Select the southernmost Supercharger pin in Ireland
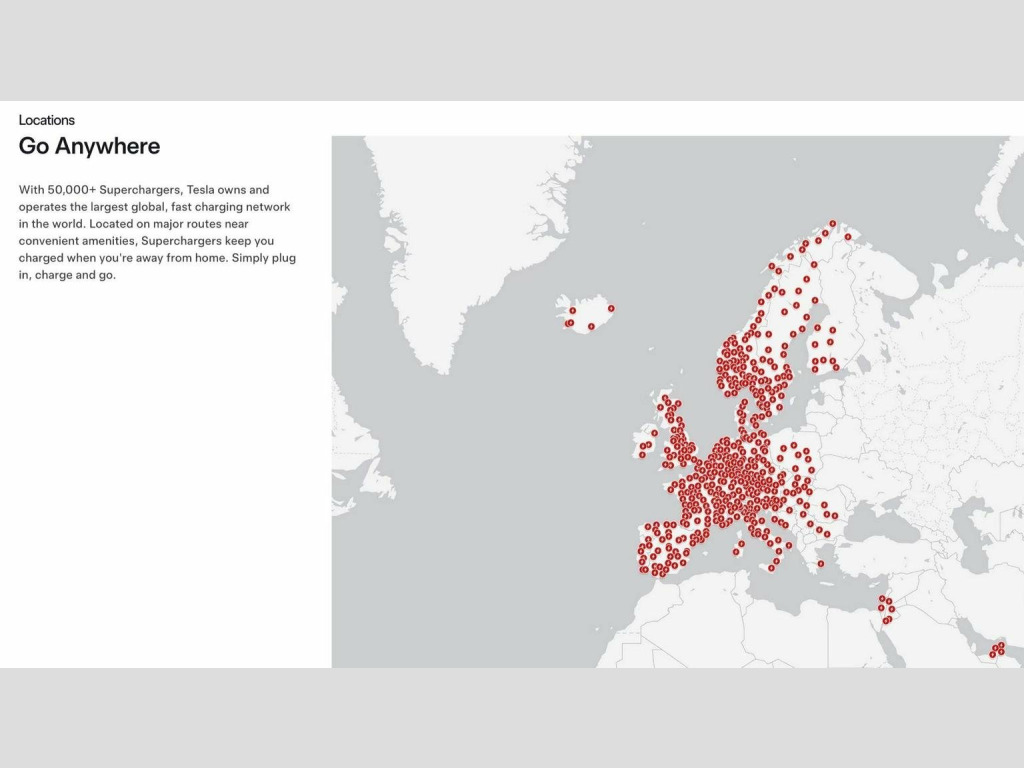 [x=642, y=455]
